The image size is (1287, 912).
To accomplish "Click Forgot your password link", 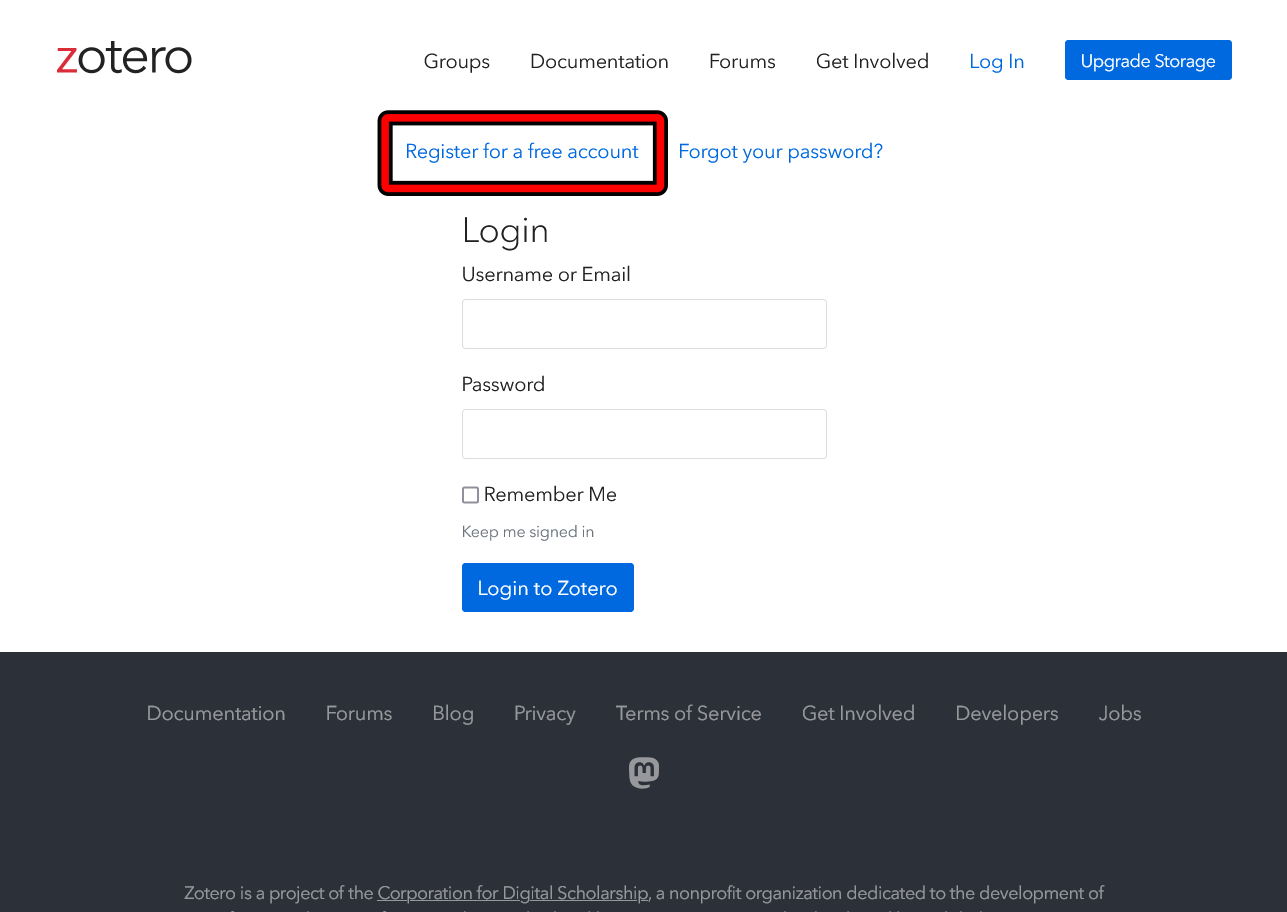I will coord(780,152).
